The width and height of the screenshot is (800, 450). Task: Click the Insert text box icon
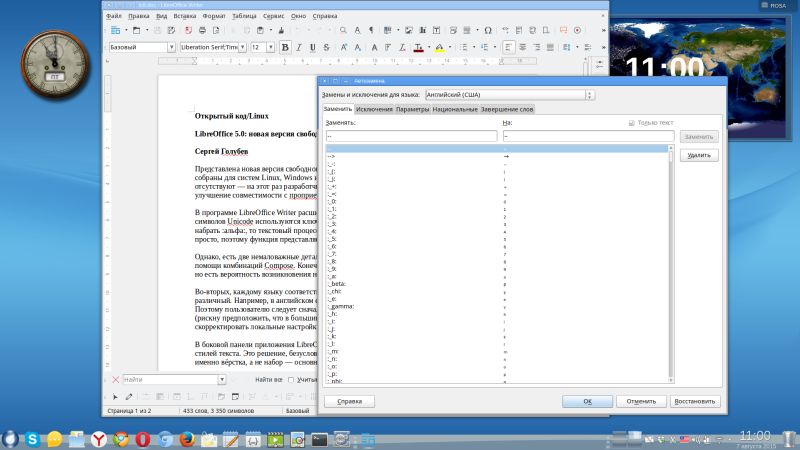(x=436, y=31)
